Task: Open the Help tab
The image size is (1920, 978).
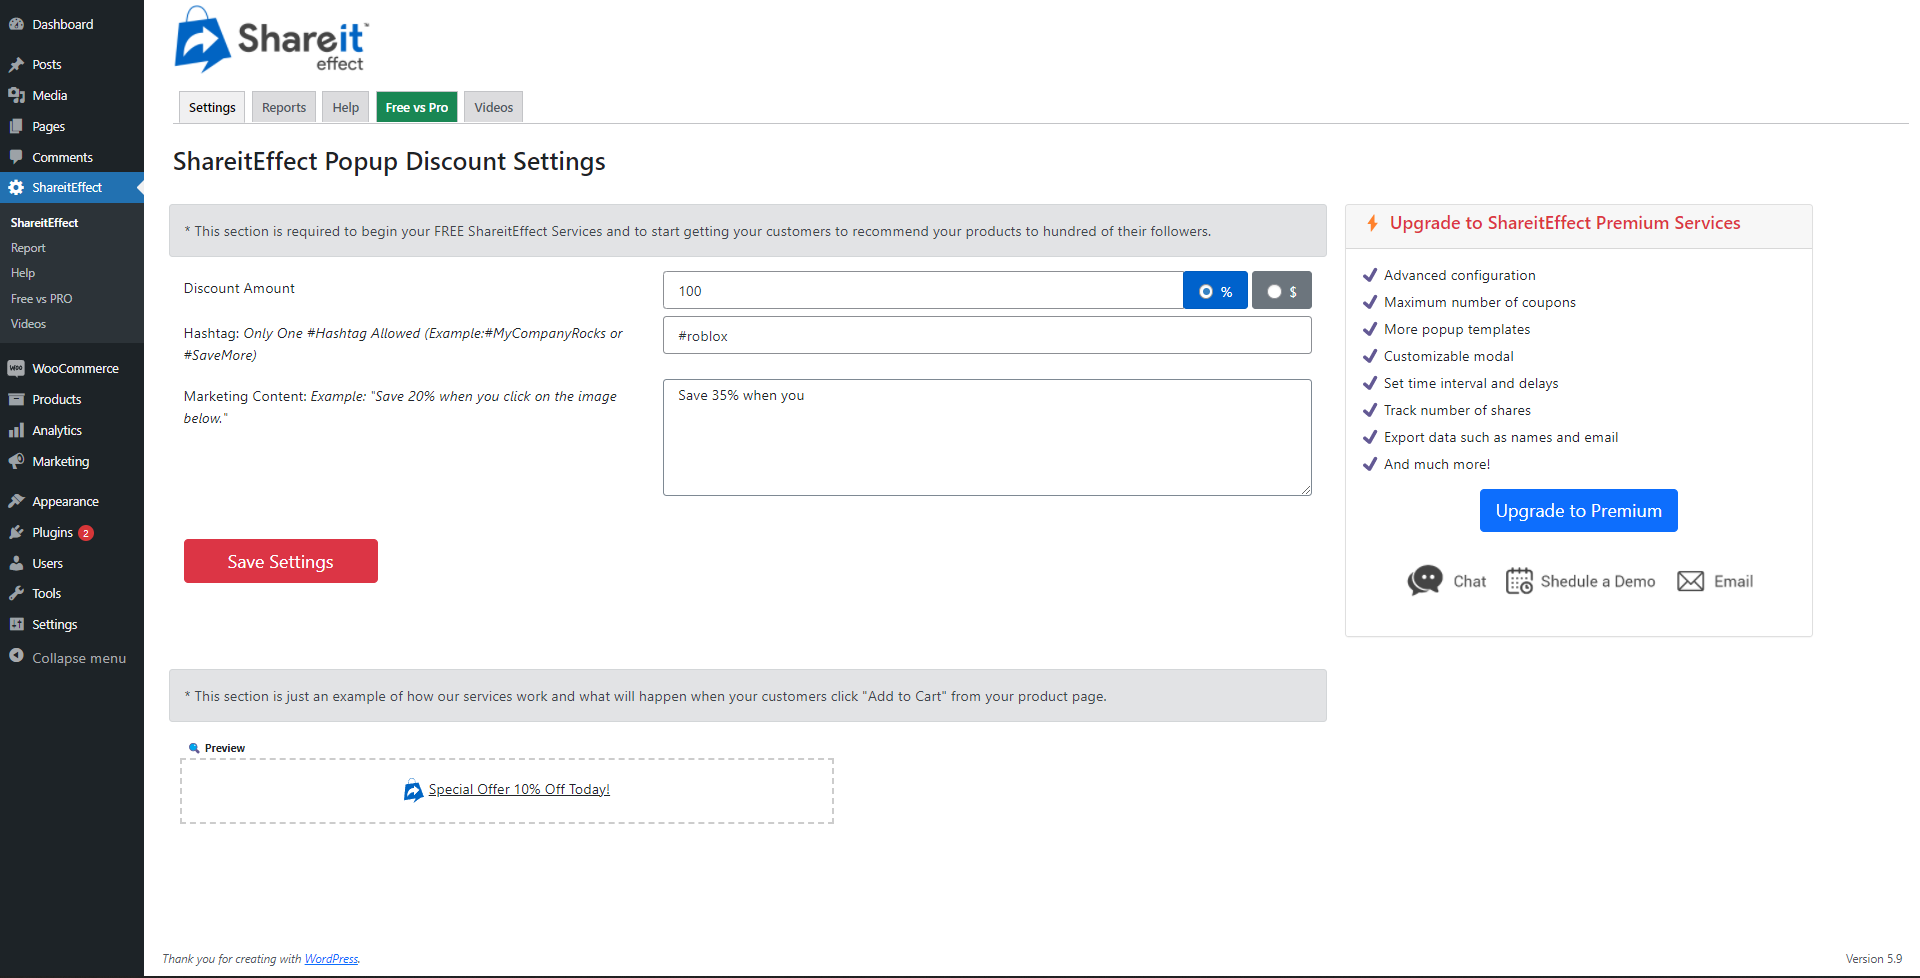Action: 346,107
